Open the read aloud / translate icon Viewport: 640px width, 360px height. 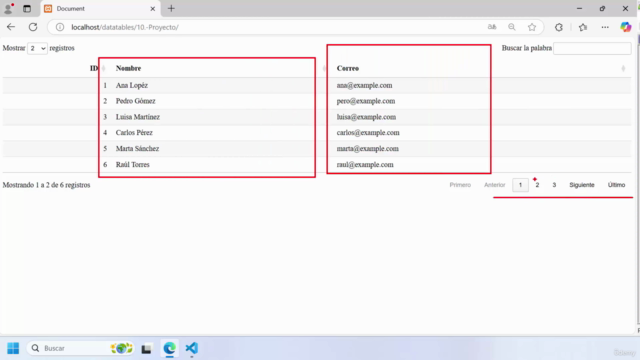point(492,27)
